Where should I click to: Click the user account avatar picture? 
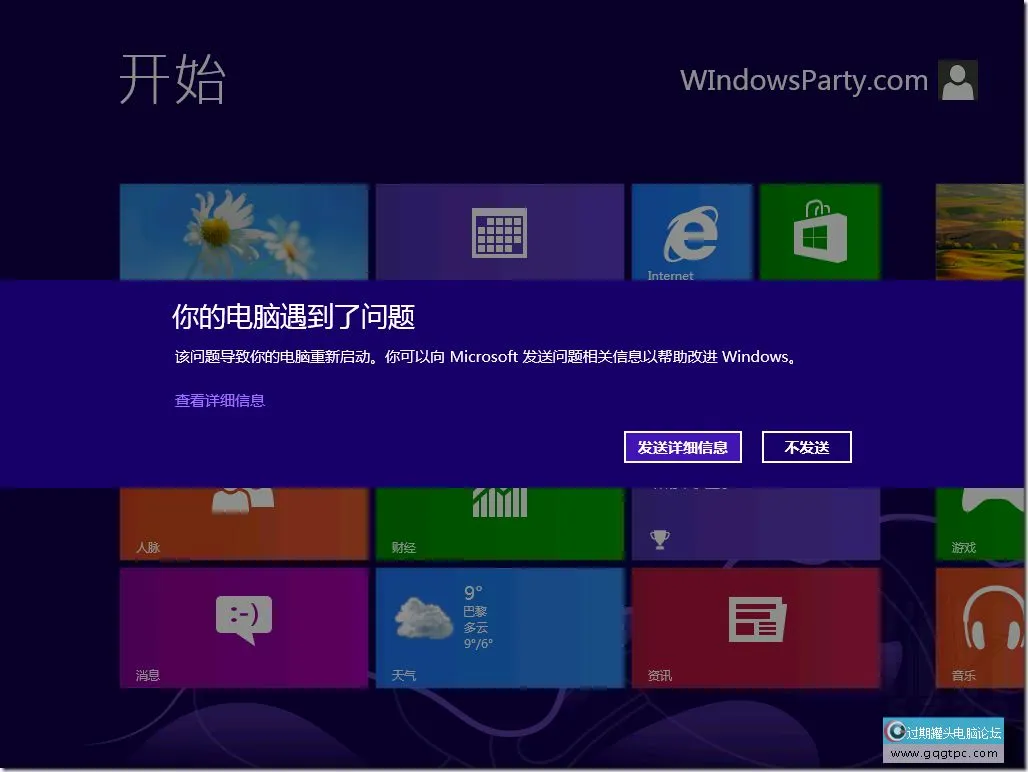coord(957,81)
